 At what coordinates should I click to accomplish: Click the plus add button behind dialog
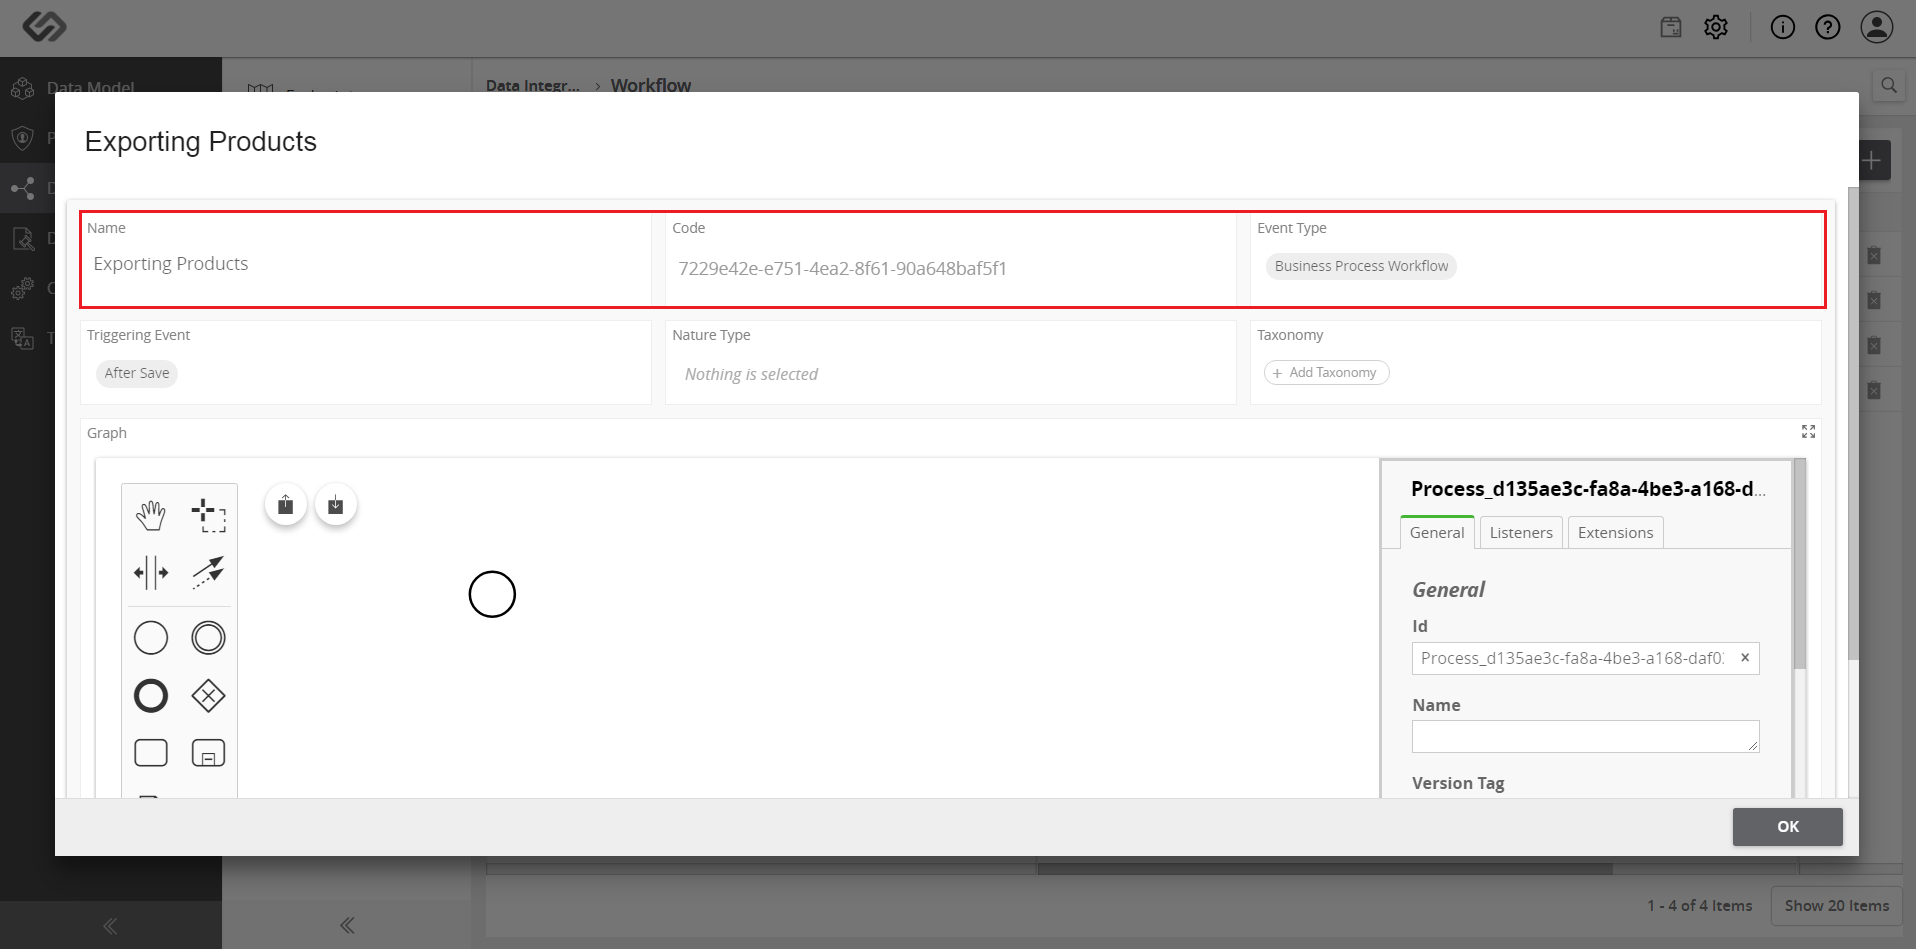[1874, 160]
